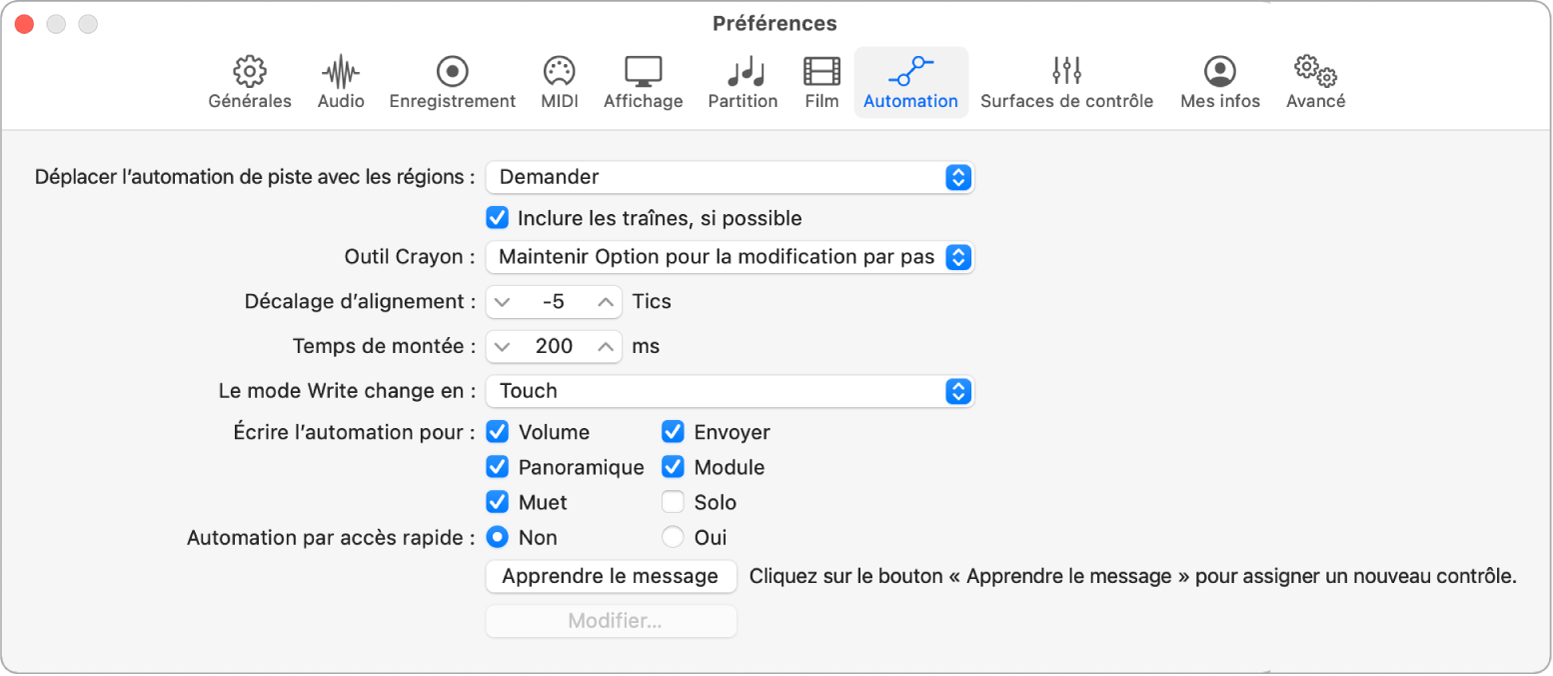Open the Générales preferences icon
The height and width of the screenshot is (676, 1553).
248,80
